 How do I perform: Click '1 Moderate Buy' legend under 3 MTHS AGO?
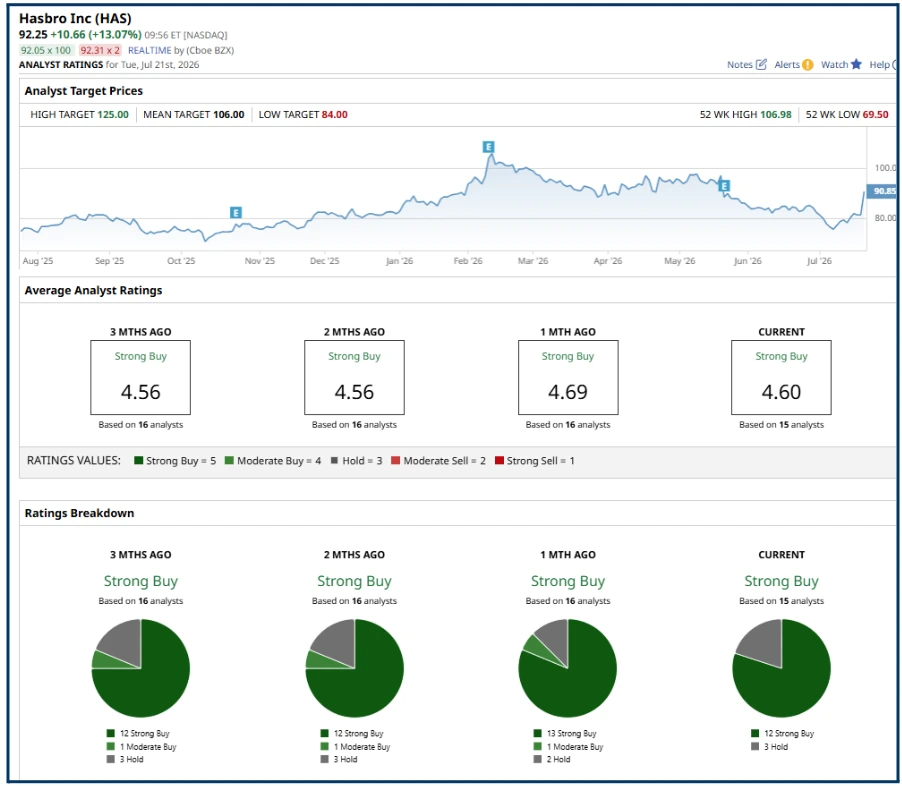(148, 747)
